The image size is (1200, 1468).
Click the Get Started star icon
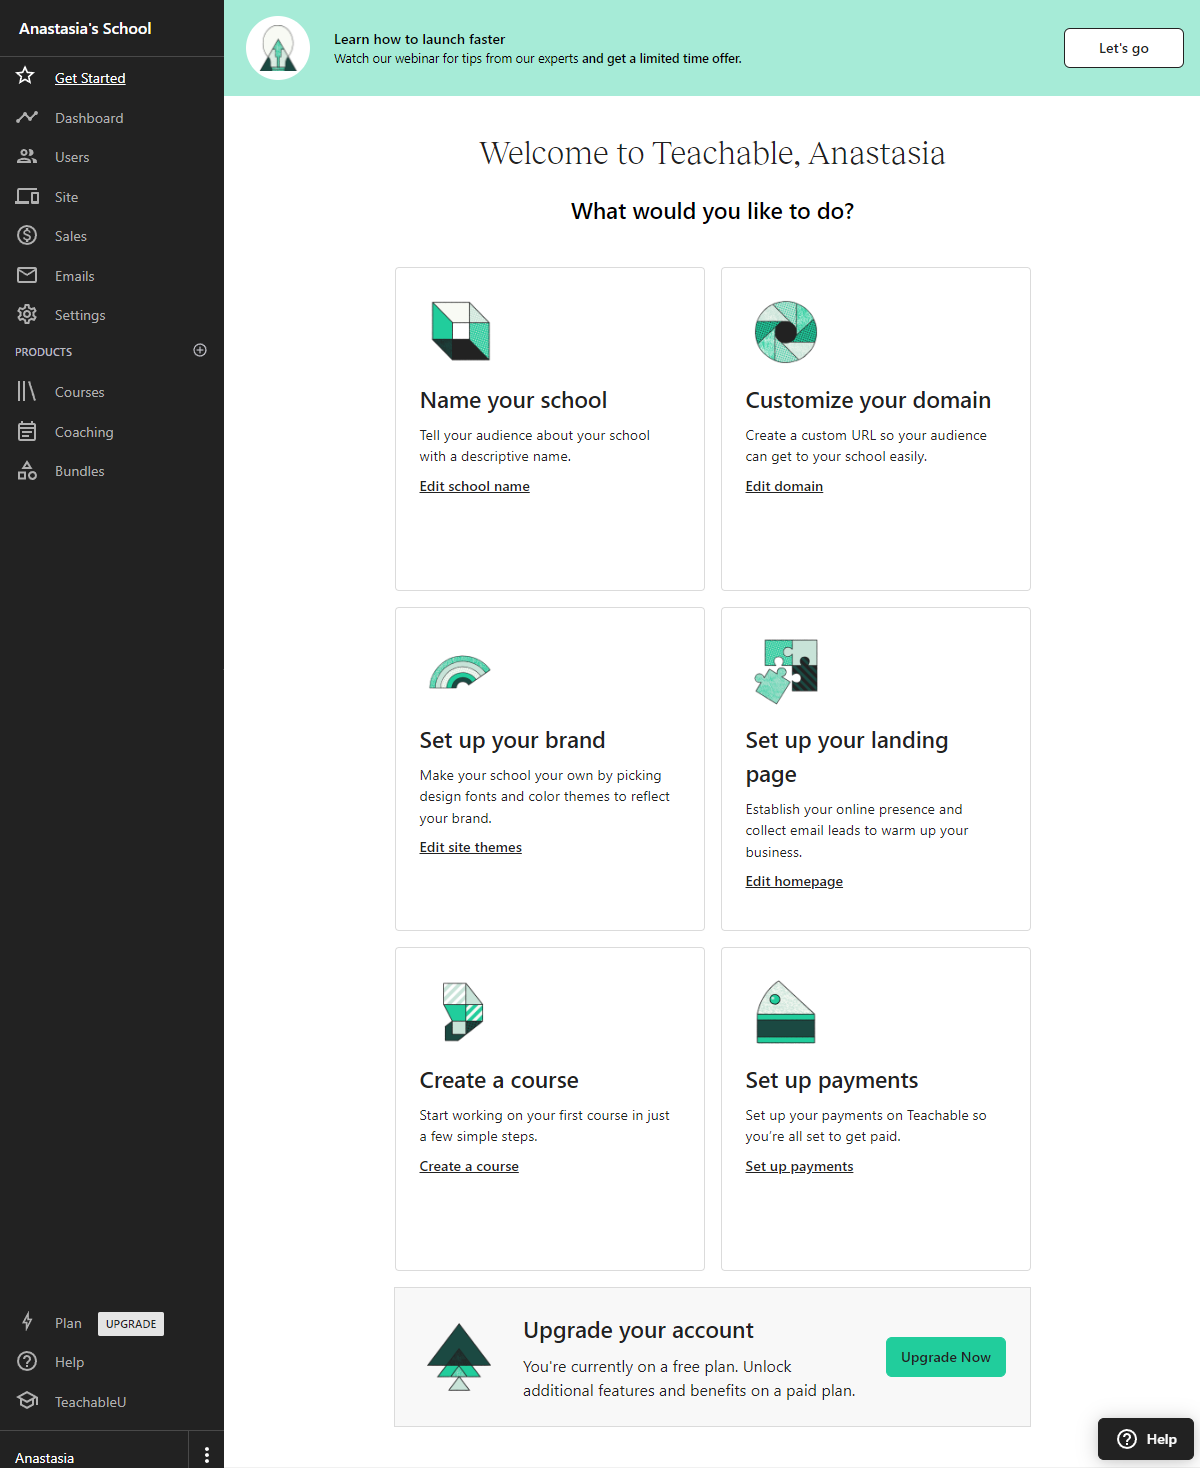tap(26, 76)
